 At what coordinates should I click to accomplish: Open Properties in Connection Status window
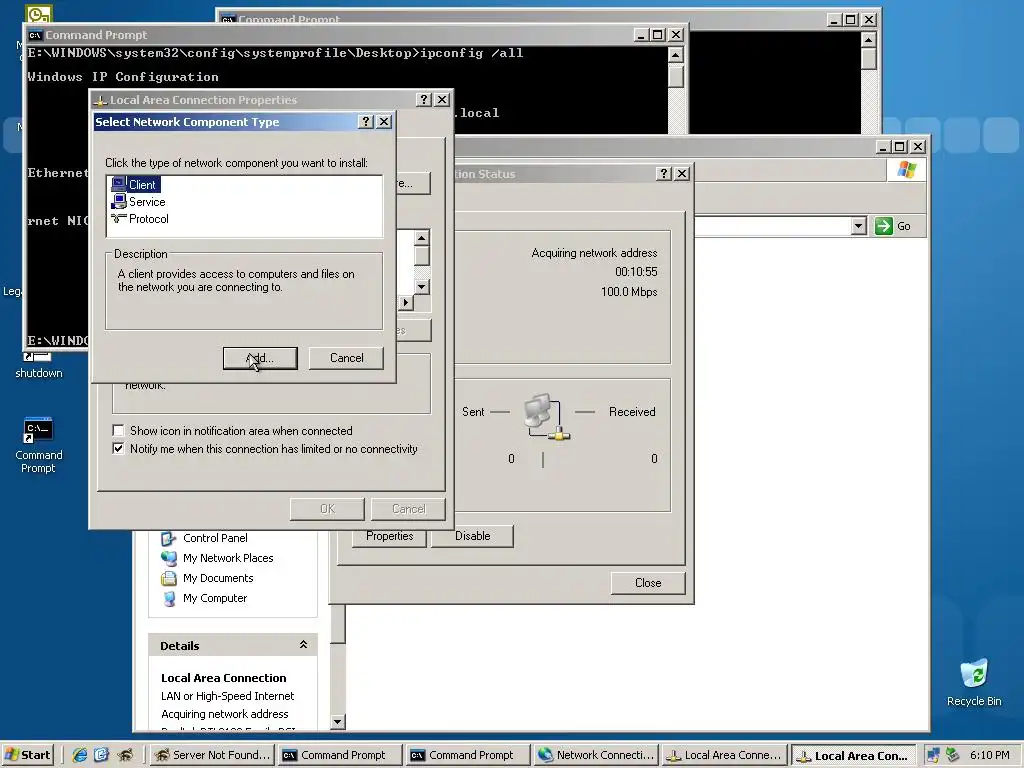point(389,536)
